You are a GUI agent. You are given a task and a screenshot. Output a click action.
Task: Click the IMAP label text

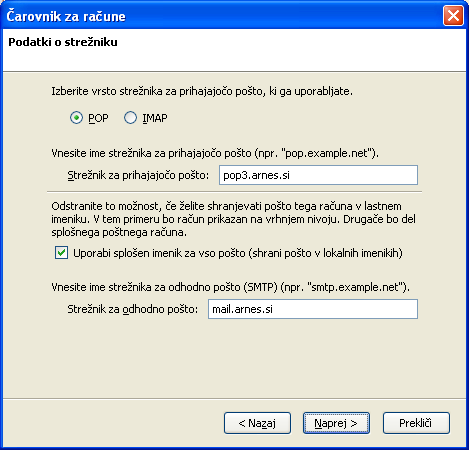tap(155, 118)
